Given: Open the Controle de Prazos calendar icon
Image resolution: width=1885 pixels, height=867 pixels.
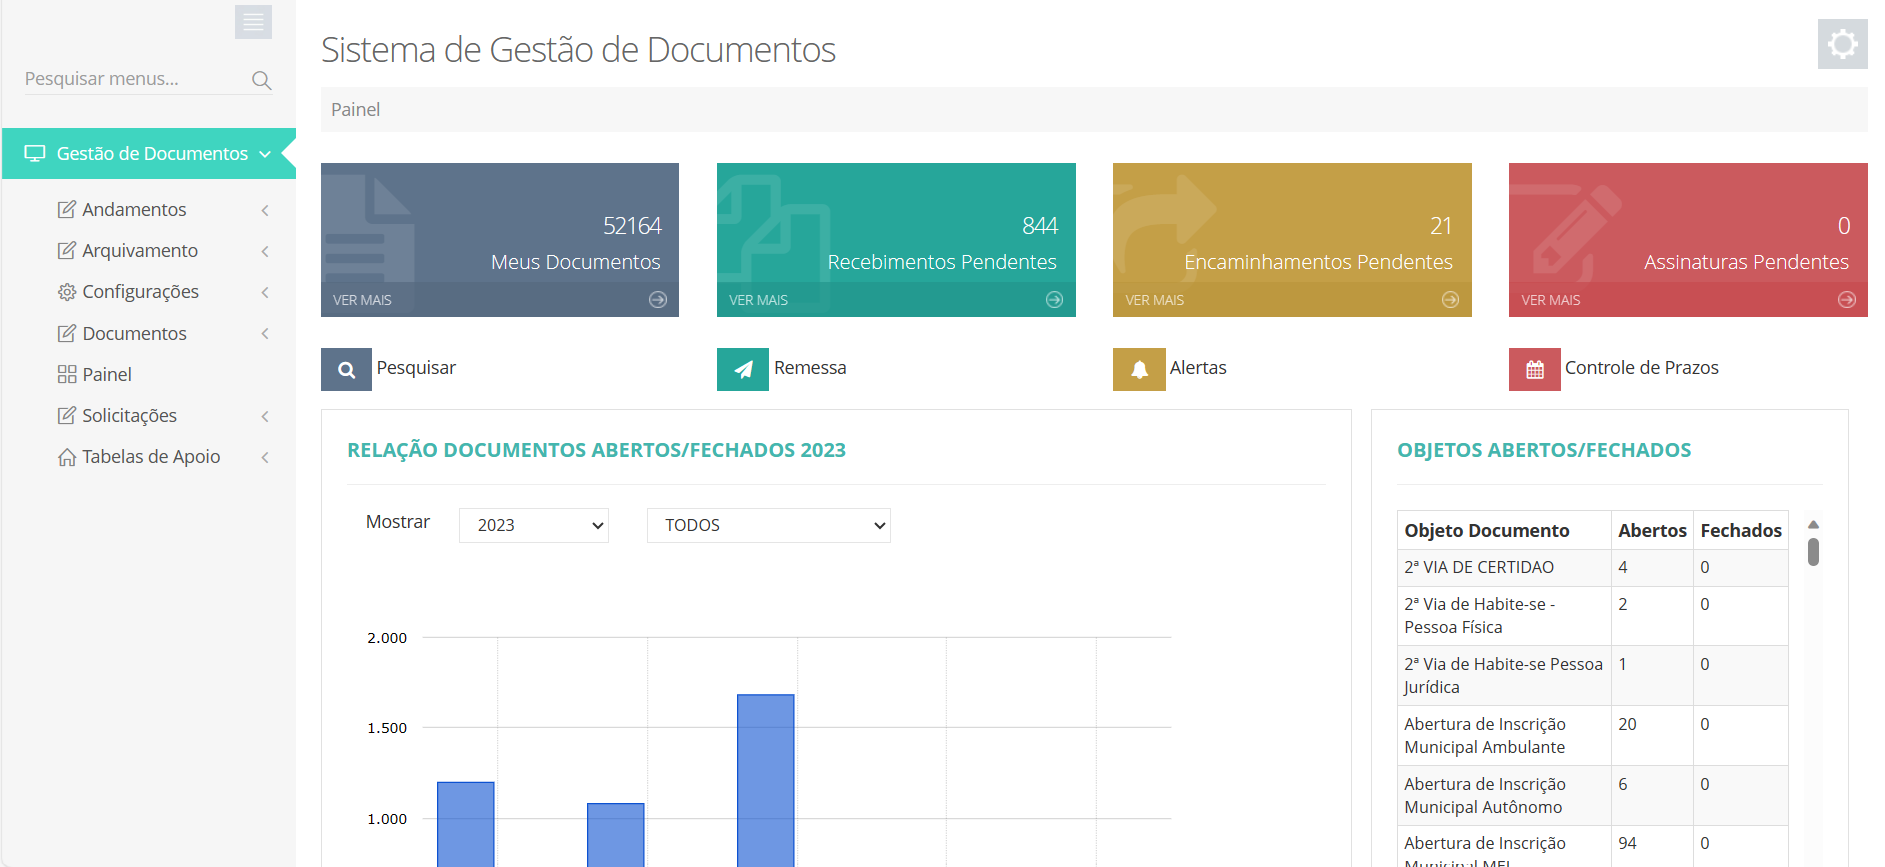Looking at the screenshot, I should (x=1535, y=369).
